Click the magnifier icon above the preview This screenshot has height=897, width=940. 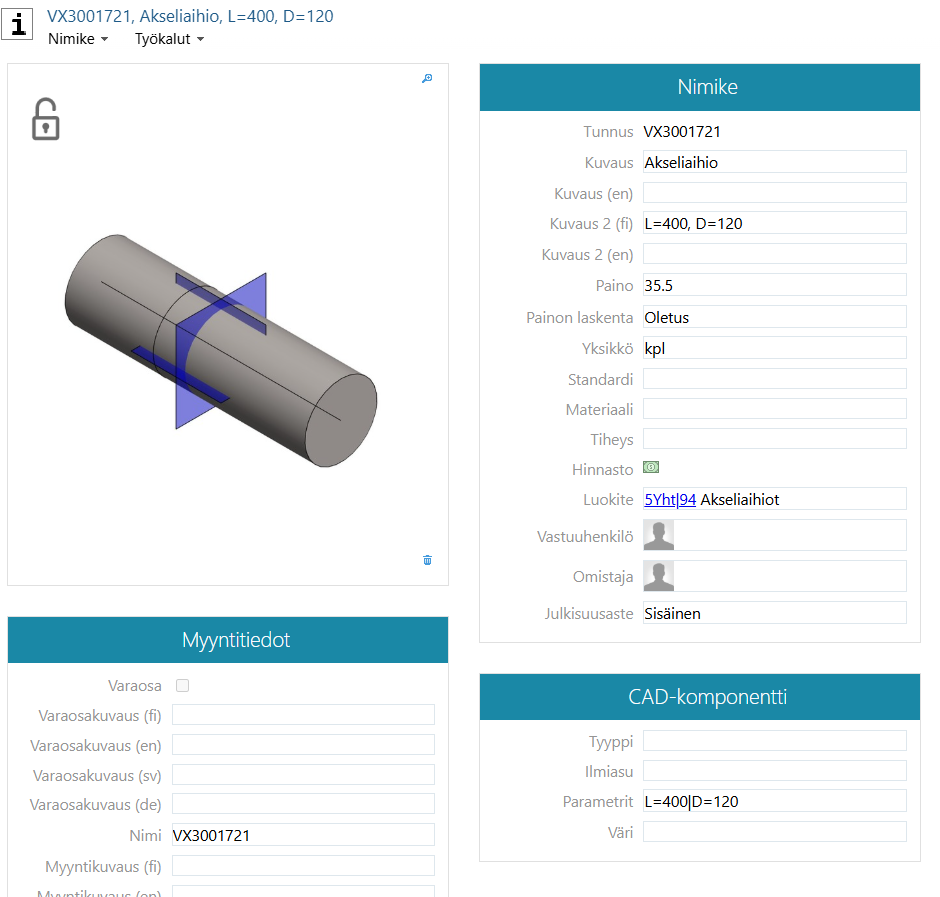click(x=427, y=79)
